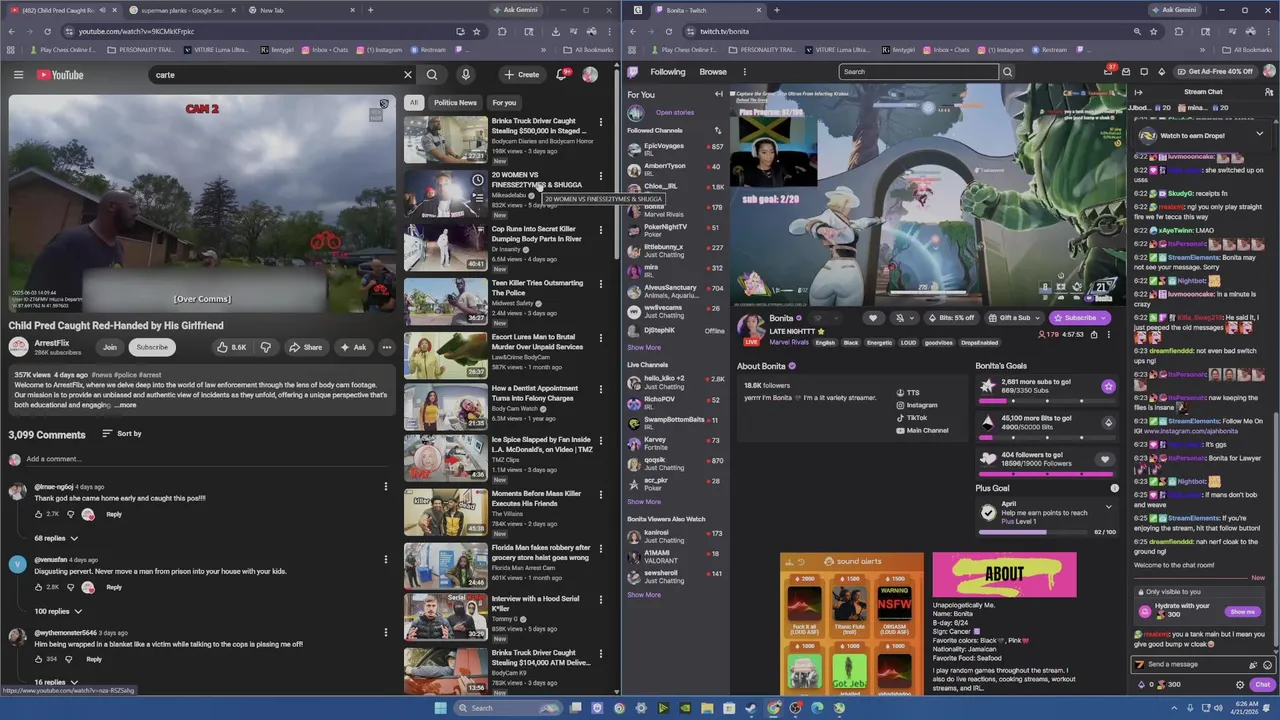
Task: Open emote picker in chat input
Action: coord(1268,664)
